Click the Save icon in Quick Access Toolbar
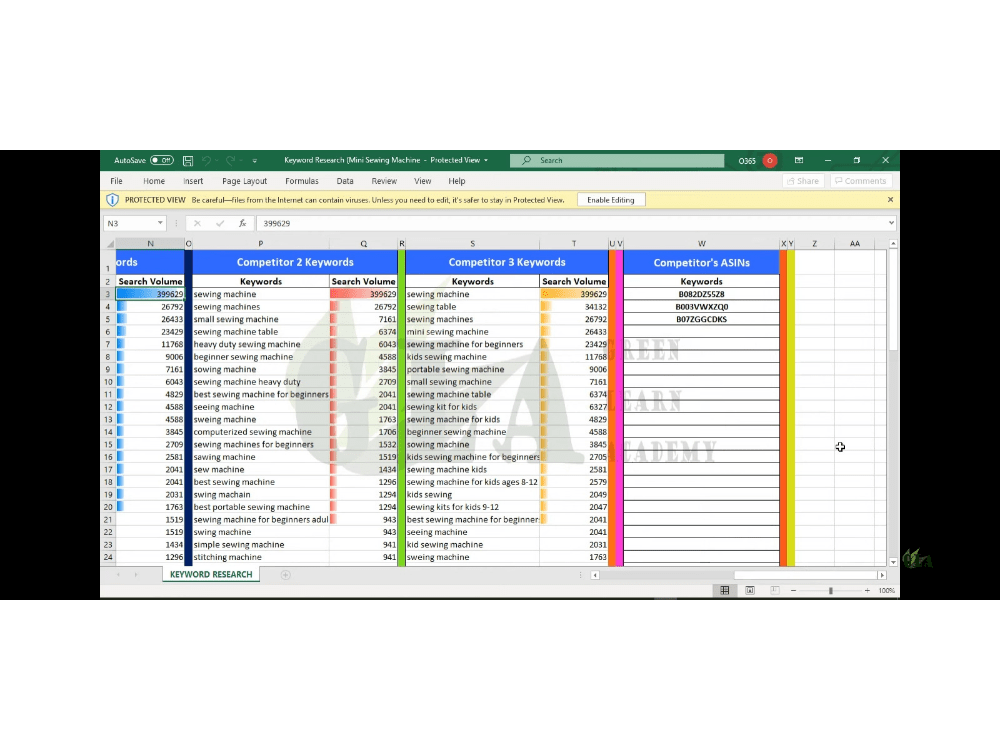 click(x=188, y=160)
